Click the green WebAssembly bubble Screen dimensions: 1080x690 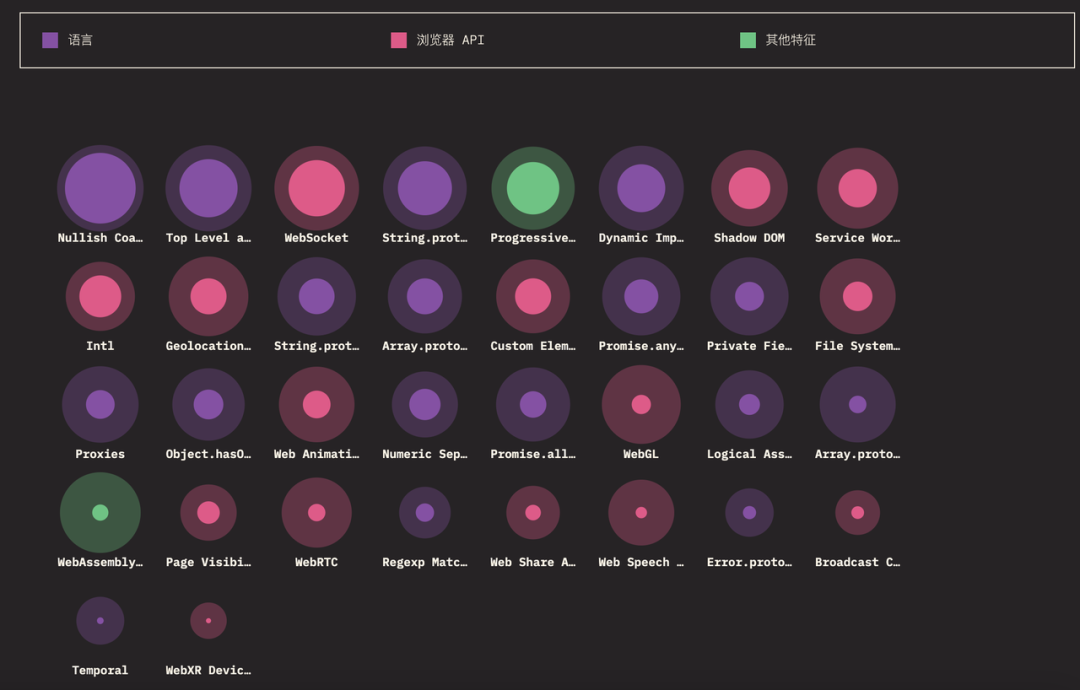[x=100, y=512]
